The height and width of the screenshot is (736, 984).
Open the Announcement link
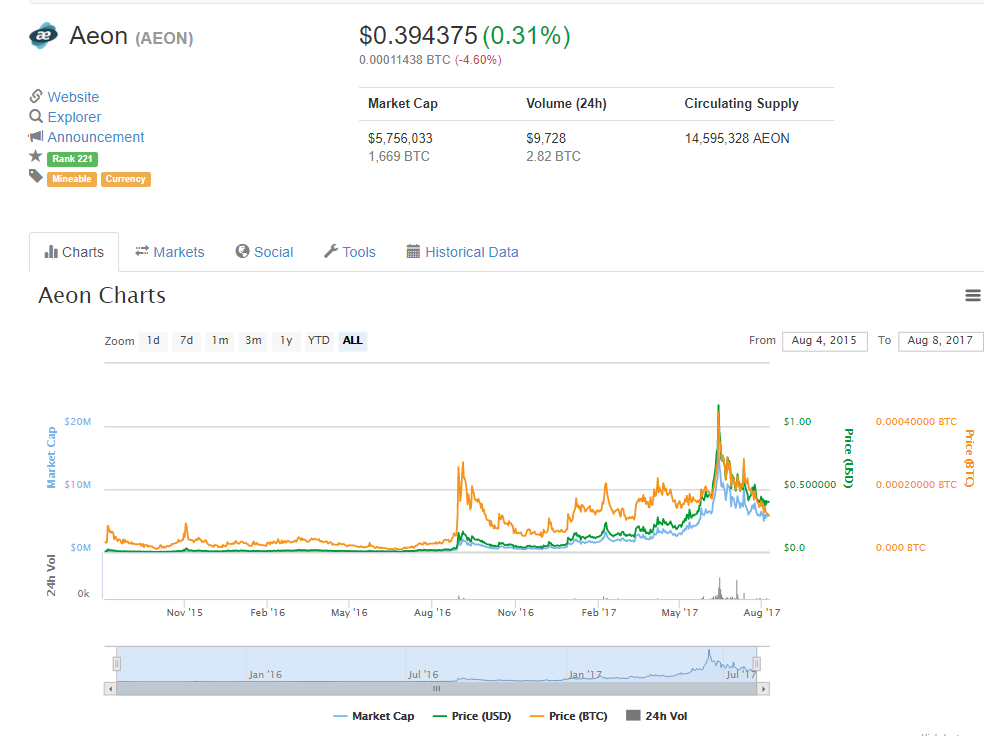(x=96, y=137)
